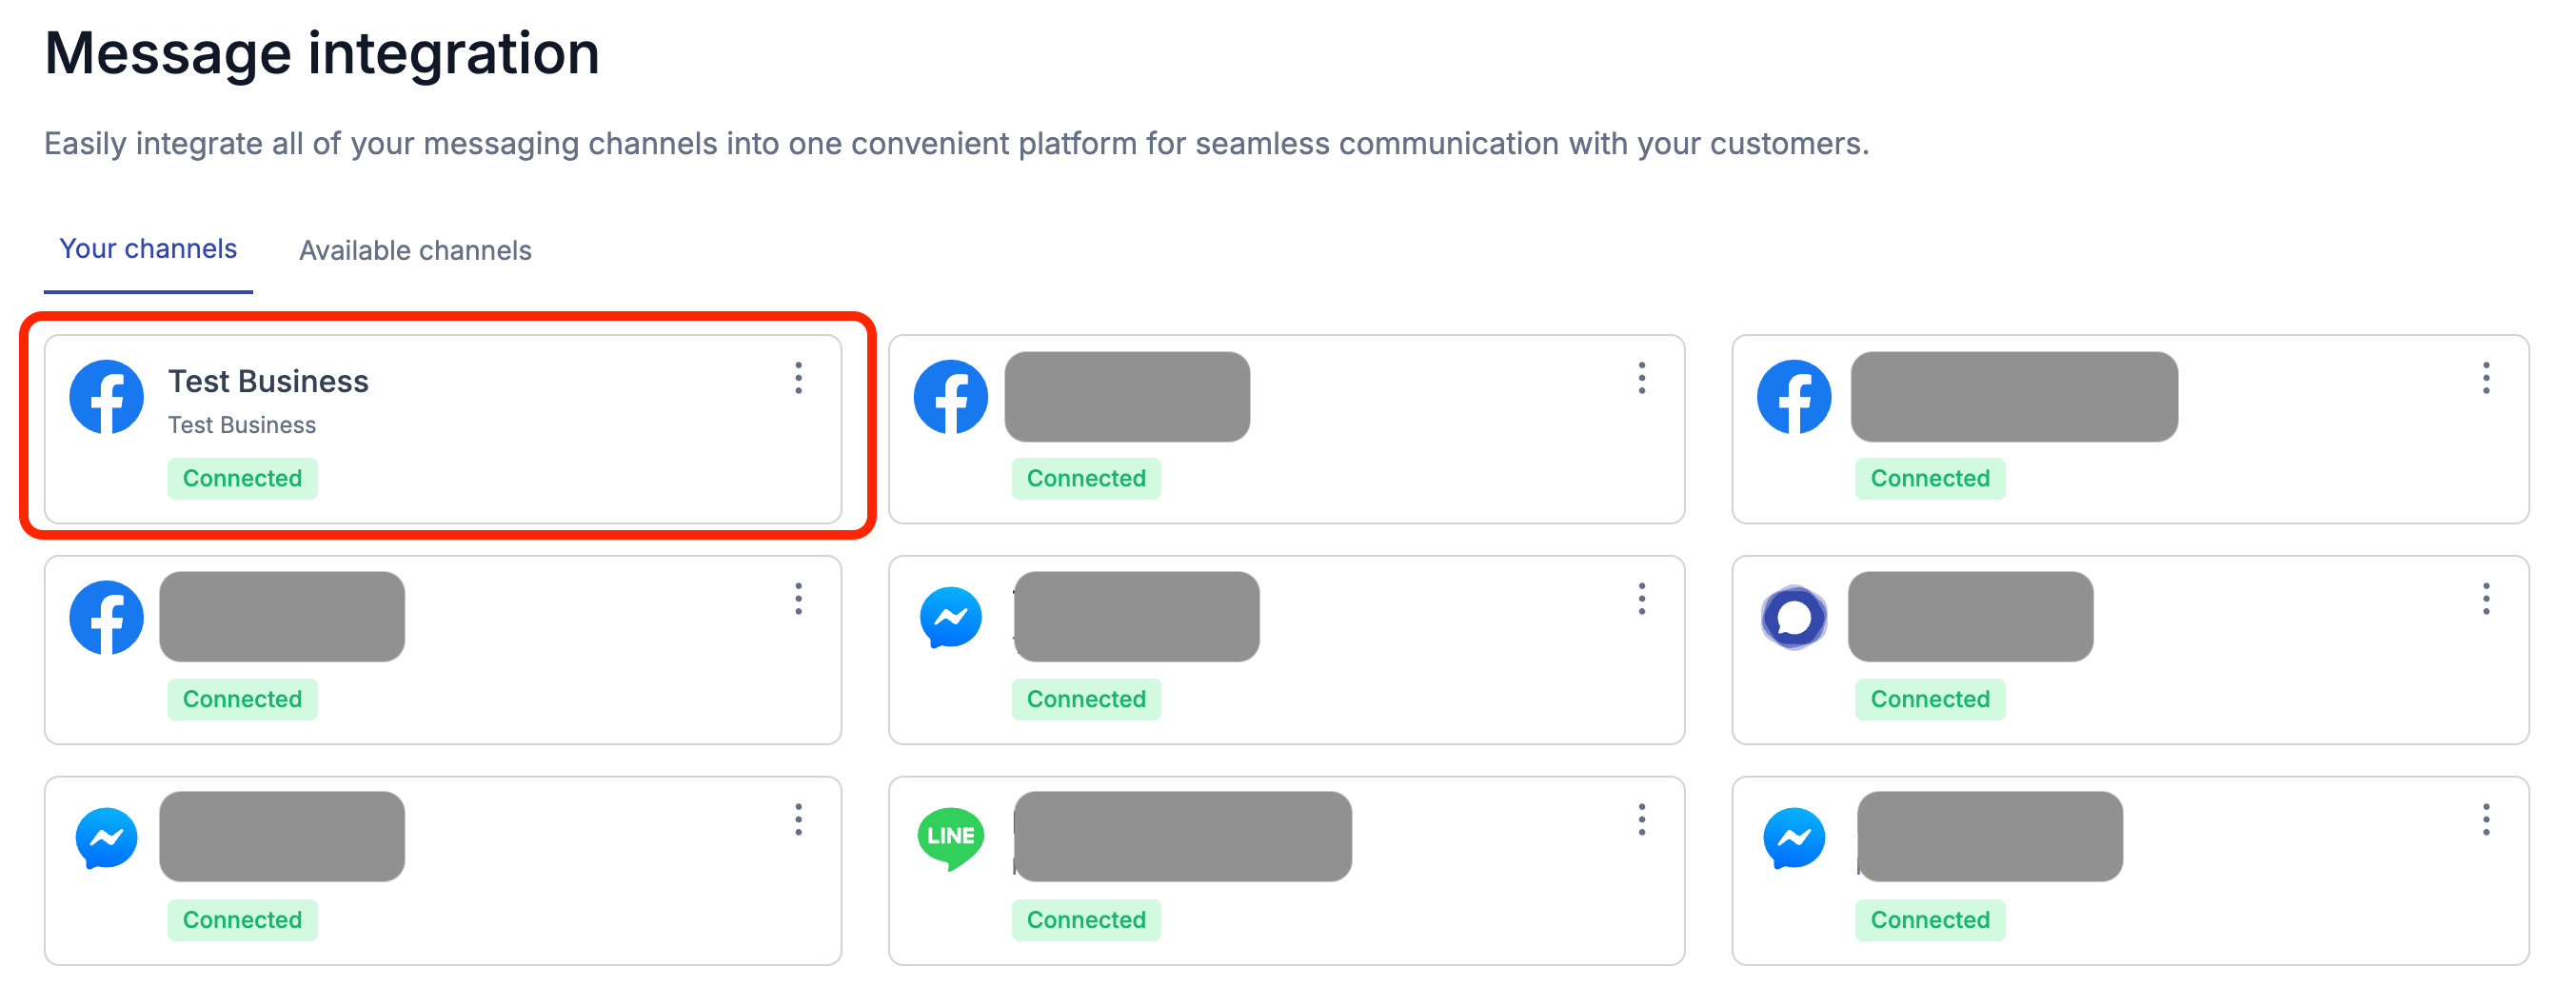Click the Messenger icon in the bottom-right card
Image resolution: width=2576 pixels, height=986 pixels.
(x=1794, y=838)
